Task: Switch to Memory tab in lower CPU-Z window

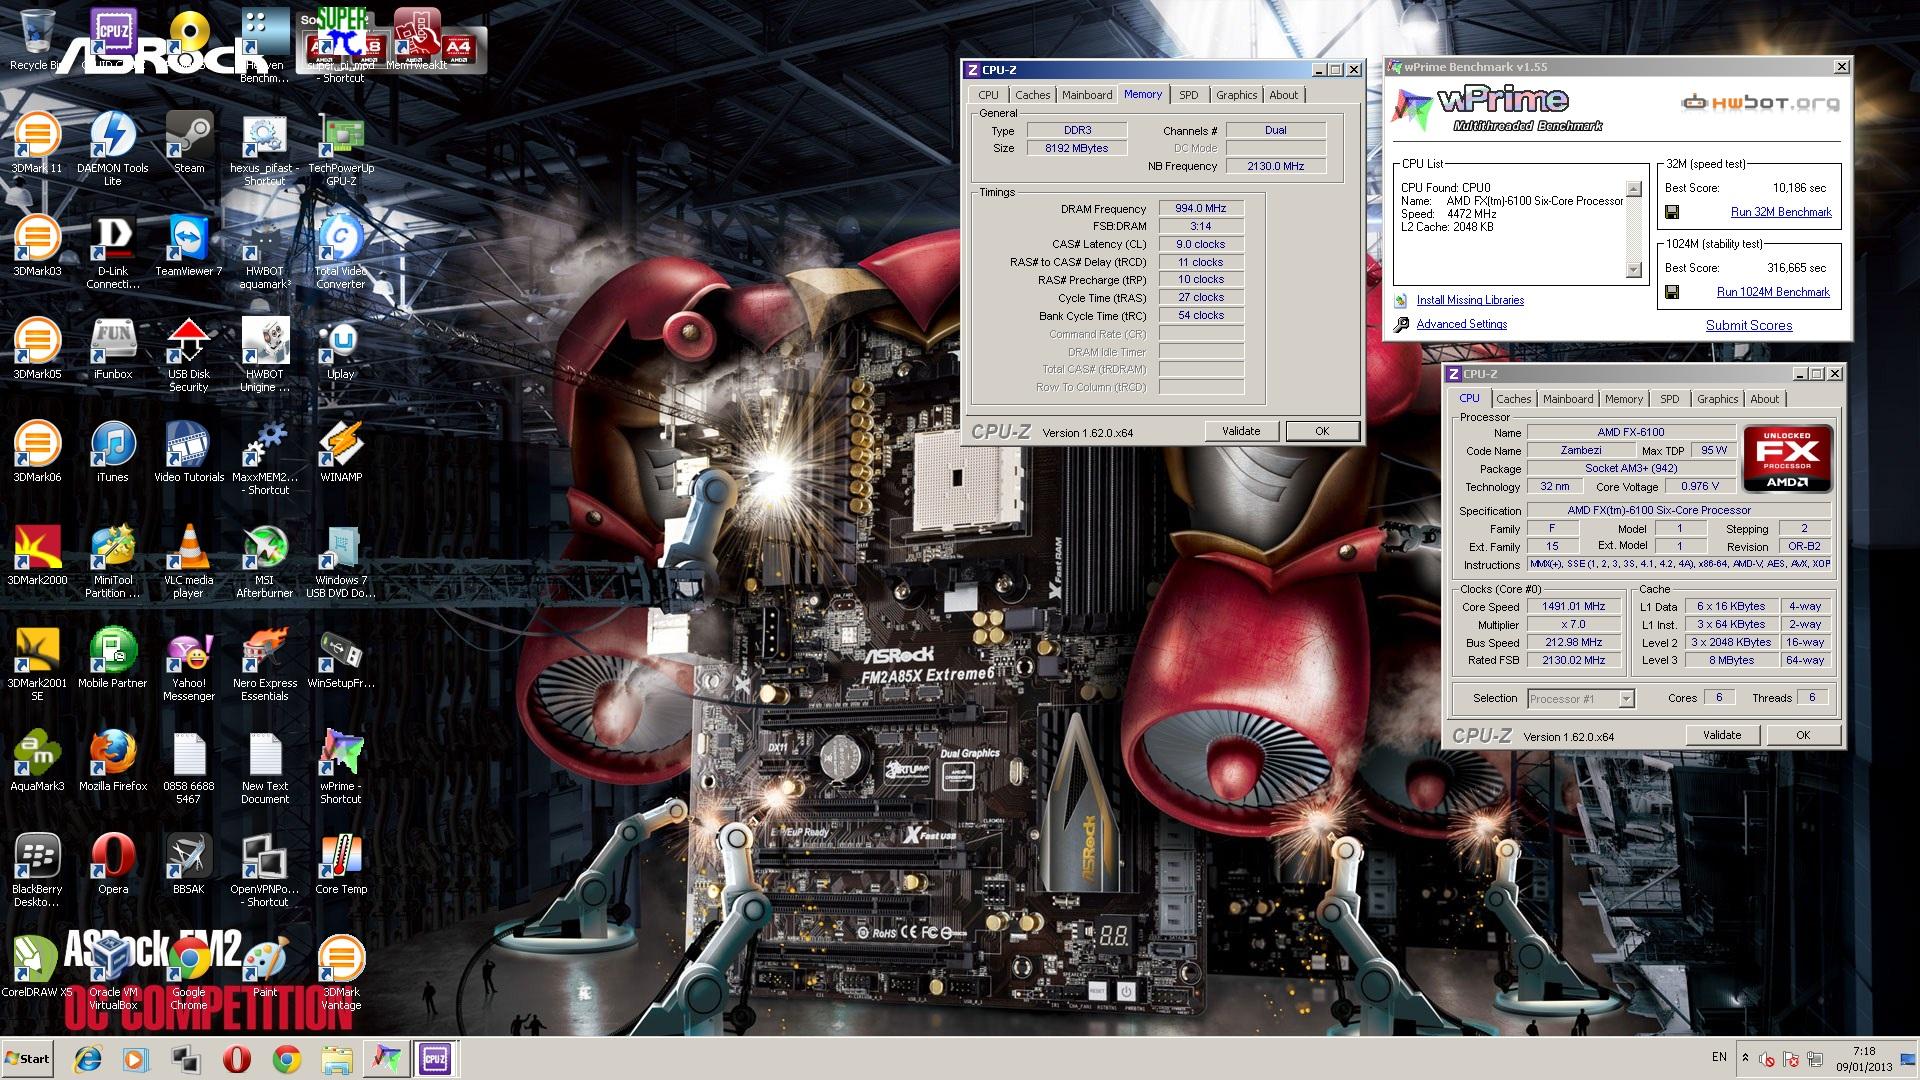Action: tap(1623, 399)
